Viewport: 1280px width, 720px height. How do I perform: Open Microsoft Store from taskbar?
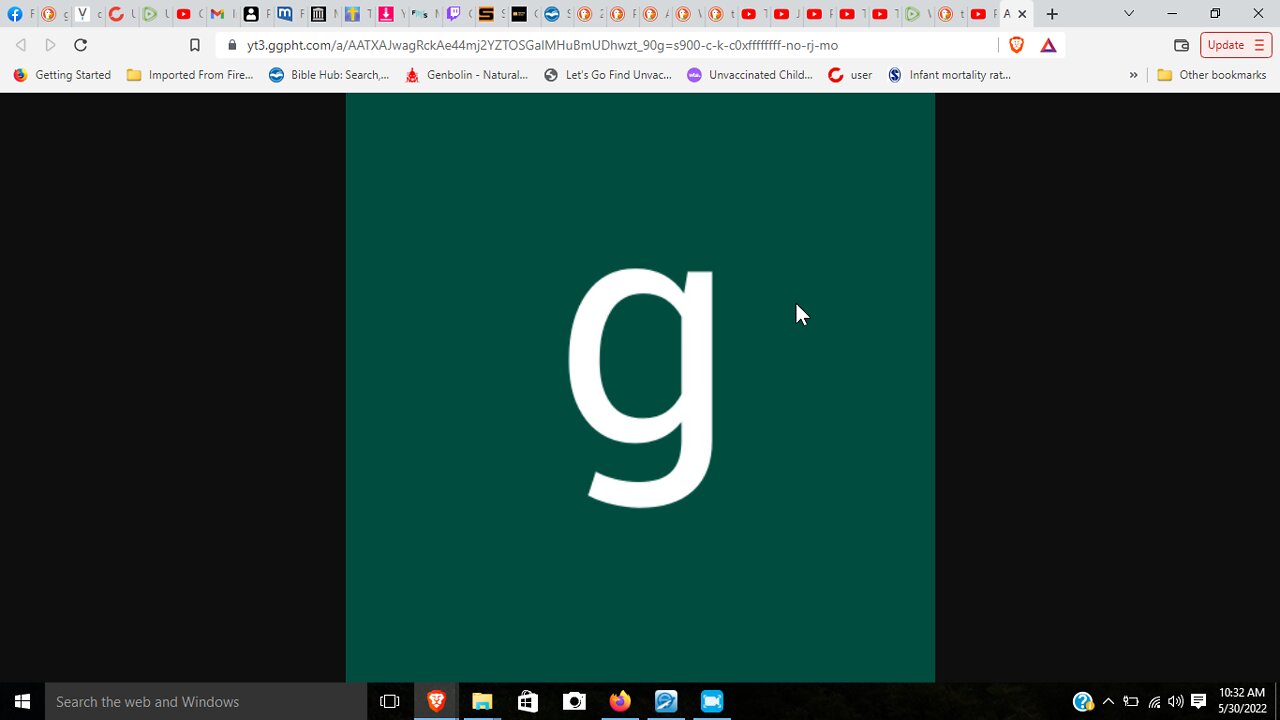point(528,702)
